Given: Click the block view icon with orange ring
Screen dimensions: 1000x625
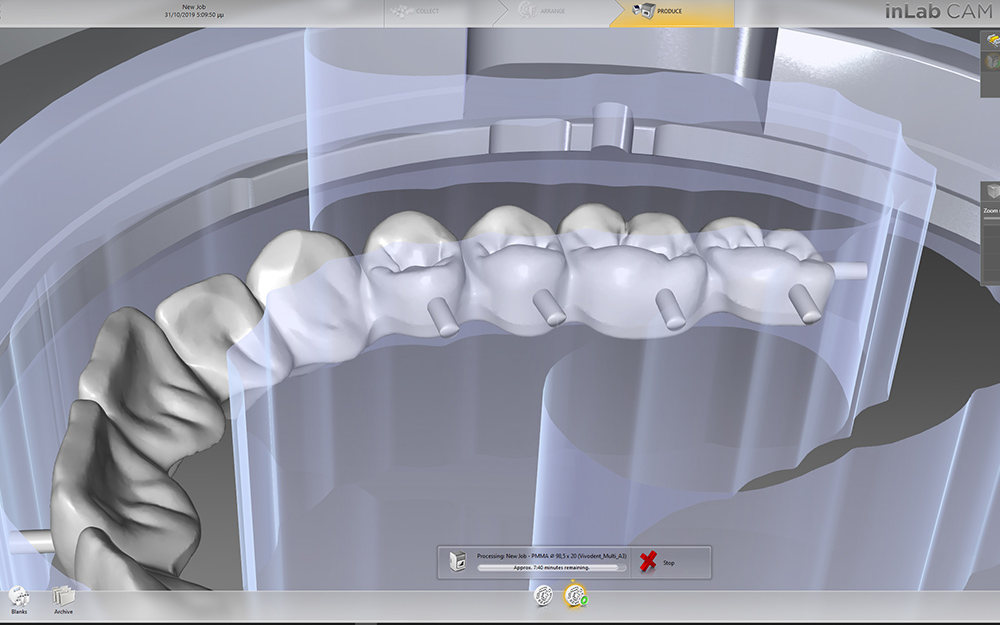Looking at the screenshot, I should (992, 62).
